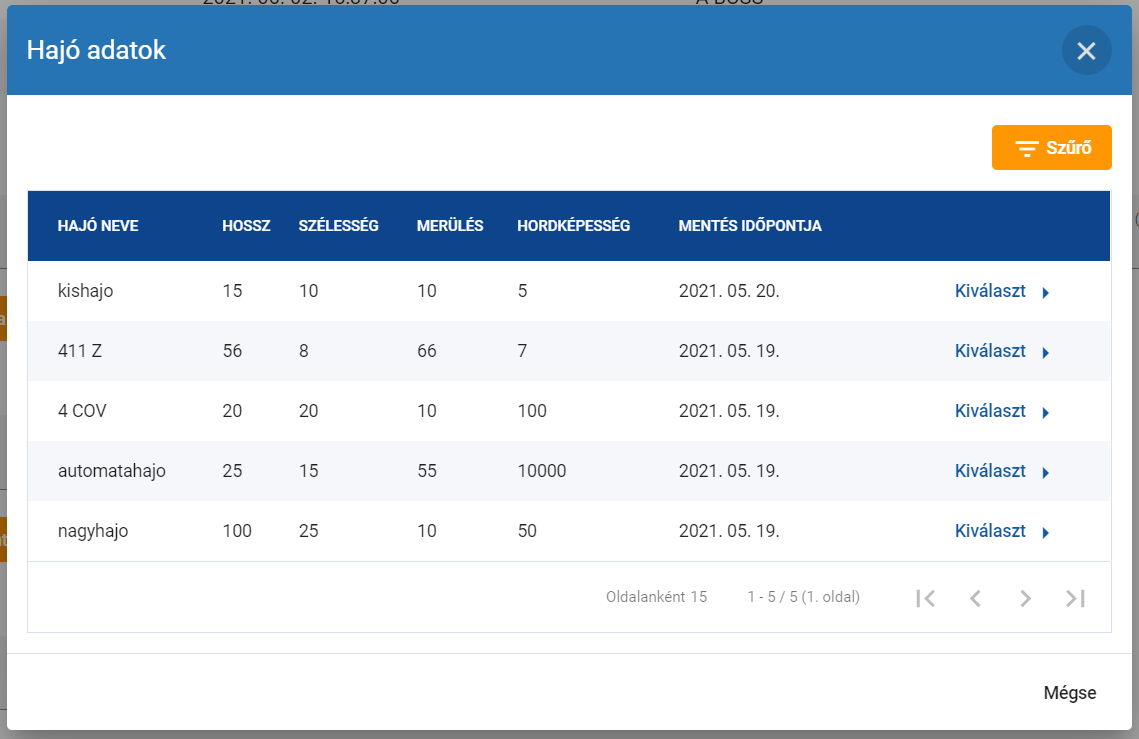Sort by the Hordképesség column header

(573, 226)
